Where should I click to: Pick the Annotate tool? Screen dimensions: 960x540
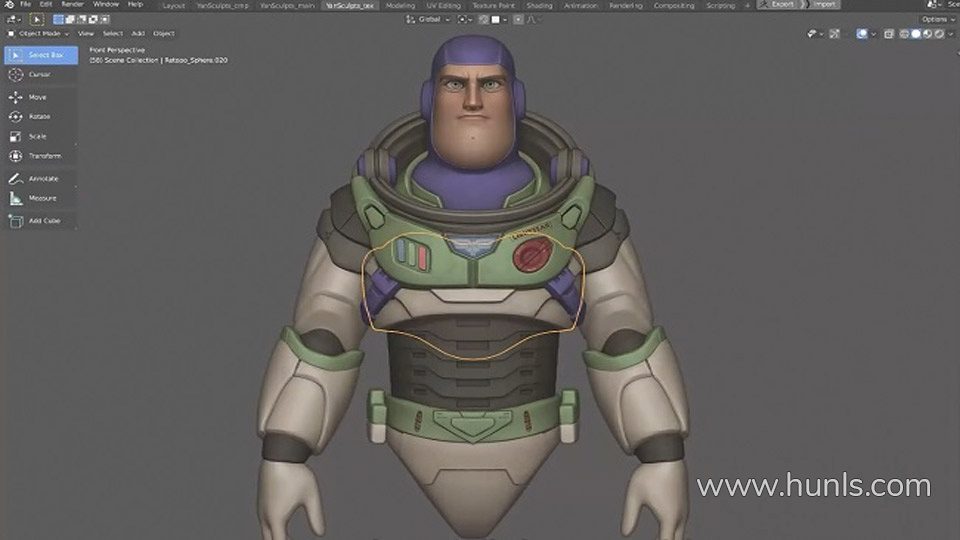point(41,179)
